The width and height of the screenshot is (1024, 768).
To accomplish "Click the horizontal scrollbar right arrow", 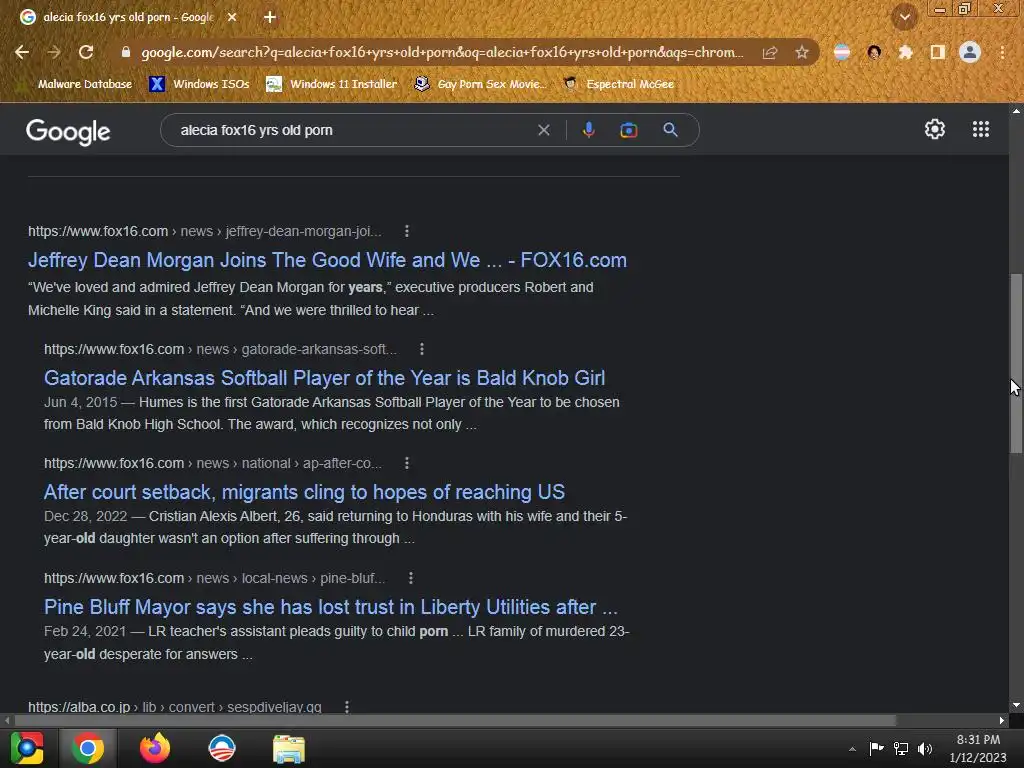I will point(1002,720).
